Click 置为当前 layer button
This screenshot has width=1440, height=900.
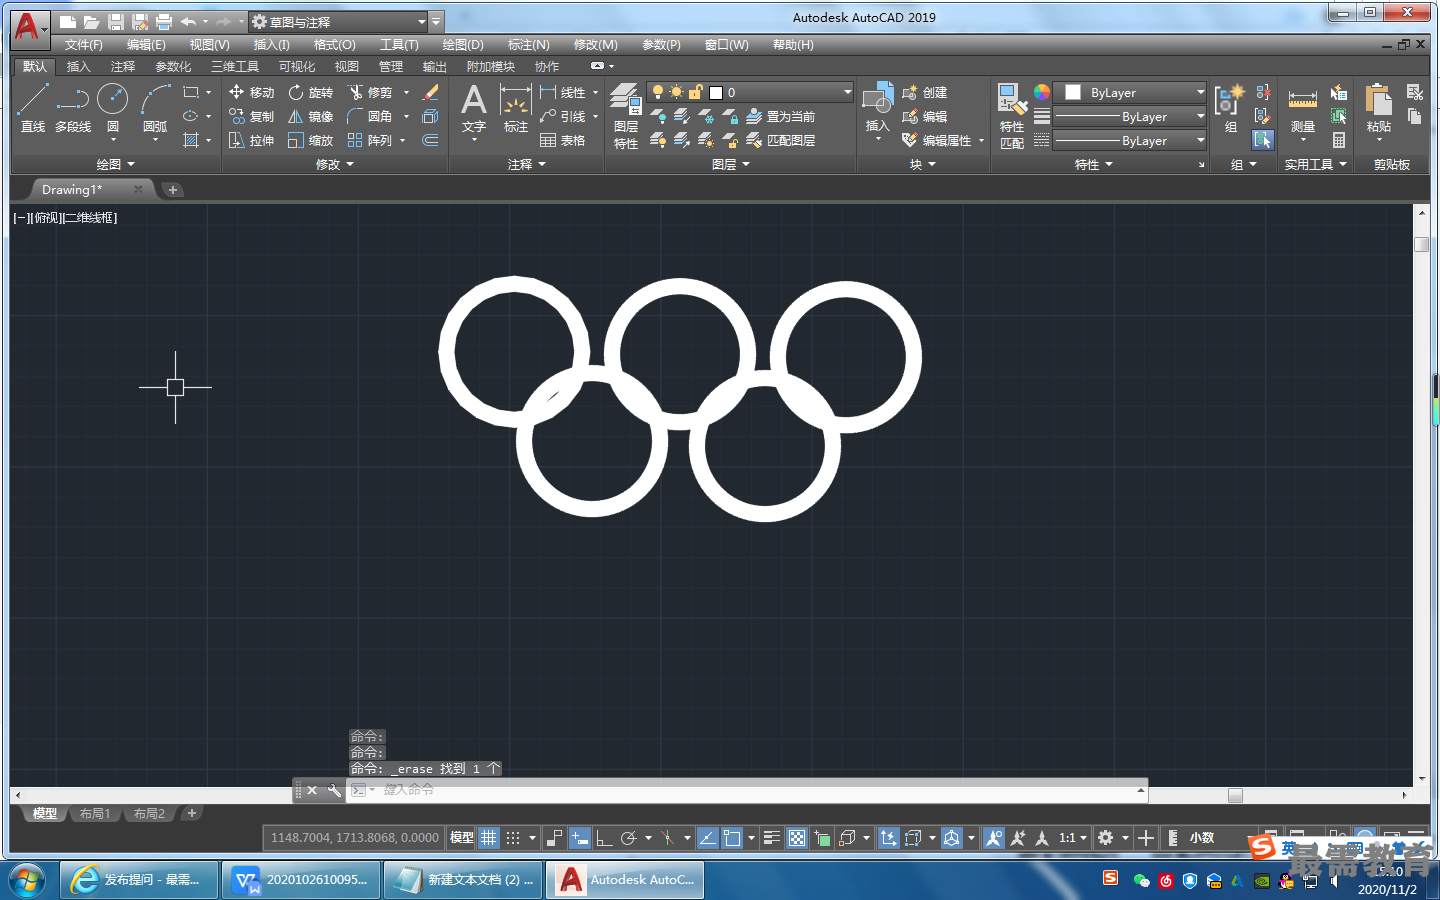tap(780, 117)
